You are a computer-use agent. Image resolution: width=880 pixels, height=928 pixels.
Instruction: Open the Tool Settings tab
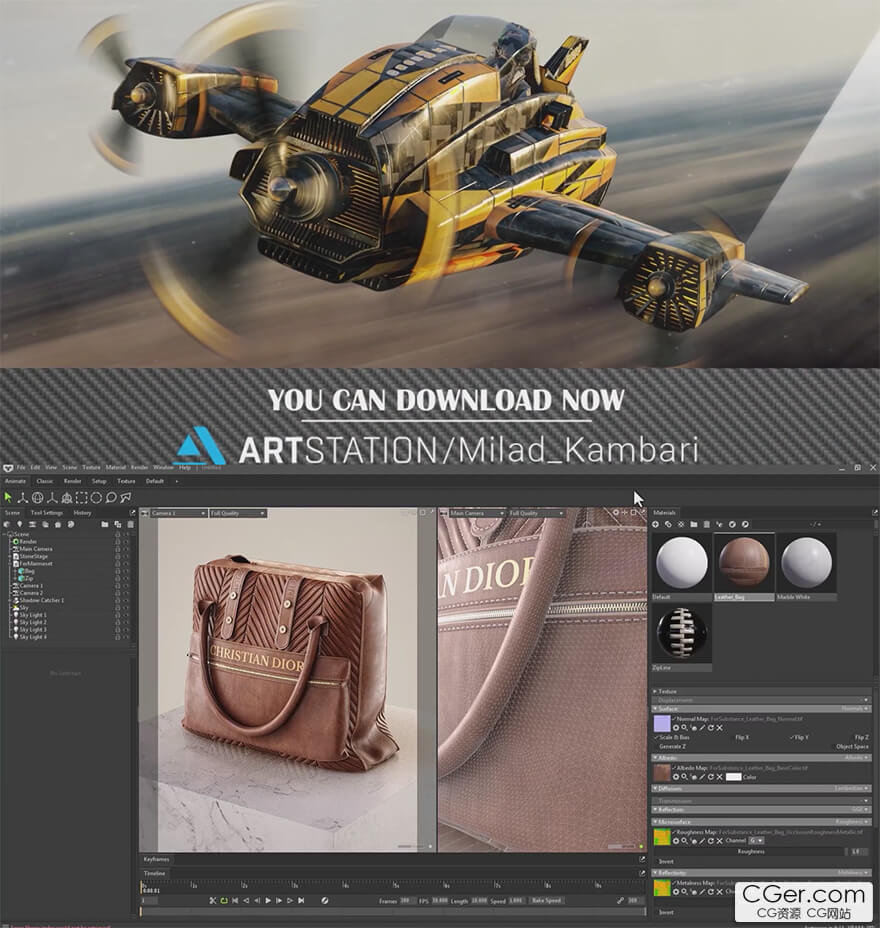pos(47,513)
